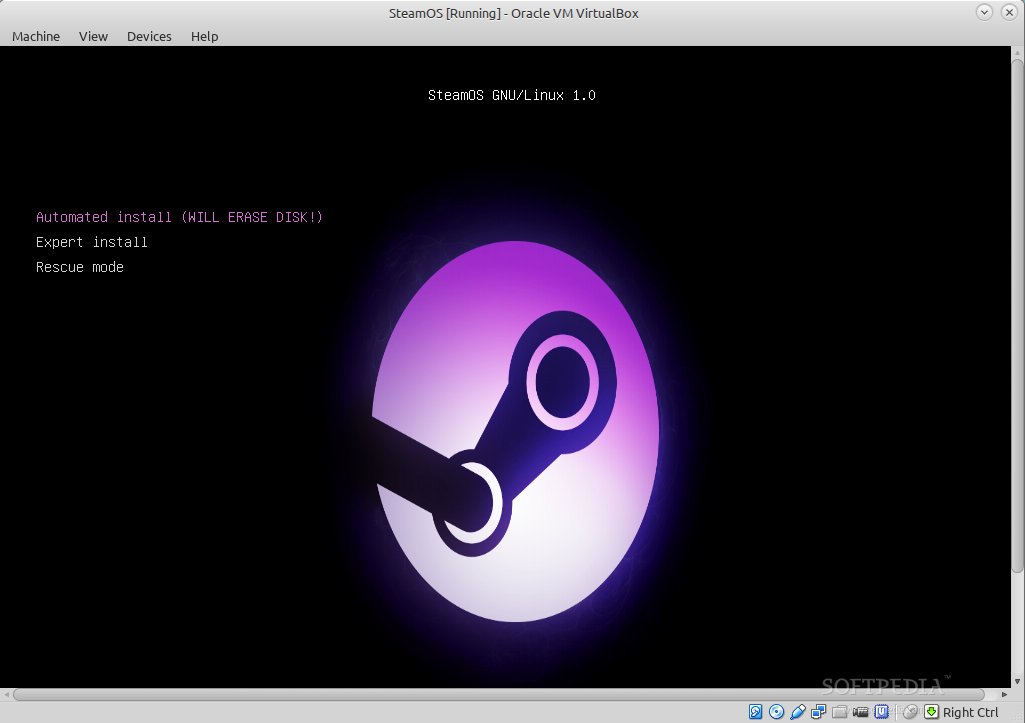1025x723 pixels.
Task: Click the vertical scrollbar down arrow
Action: pos(1017,680)
